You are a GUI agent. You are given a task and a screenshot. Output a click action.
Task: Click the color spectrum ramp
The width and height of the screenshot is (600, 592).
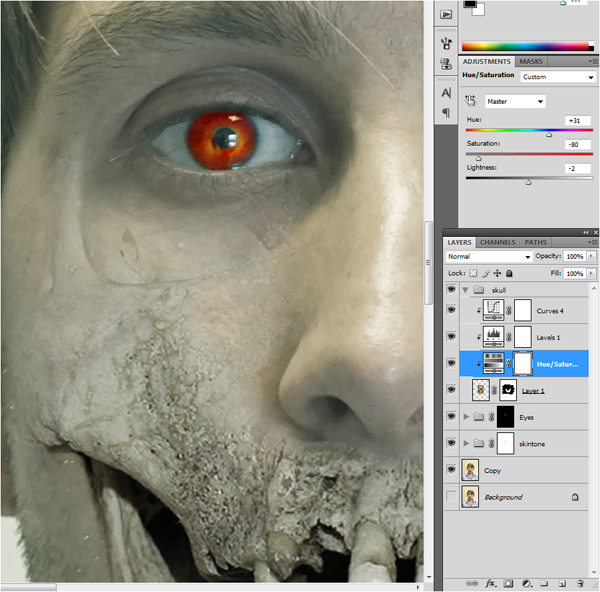[x=527, y=46]
